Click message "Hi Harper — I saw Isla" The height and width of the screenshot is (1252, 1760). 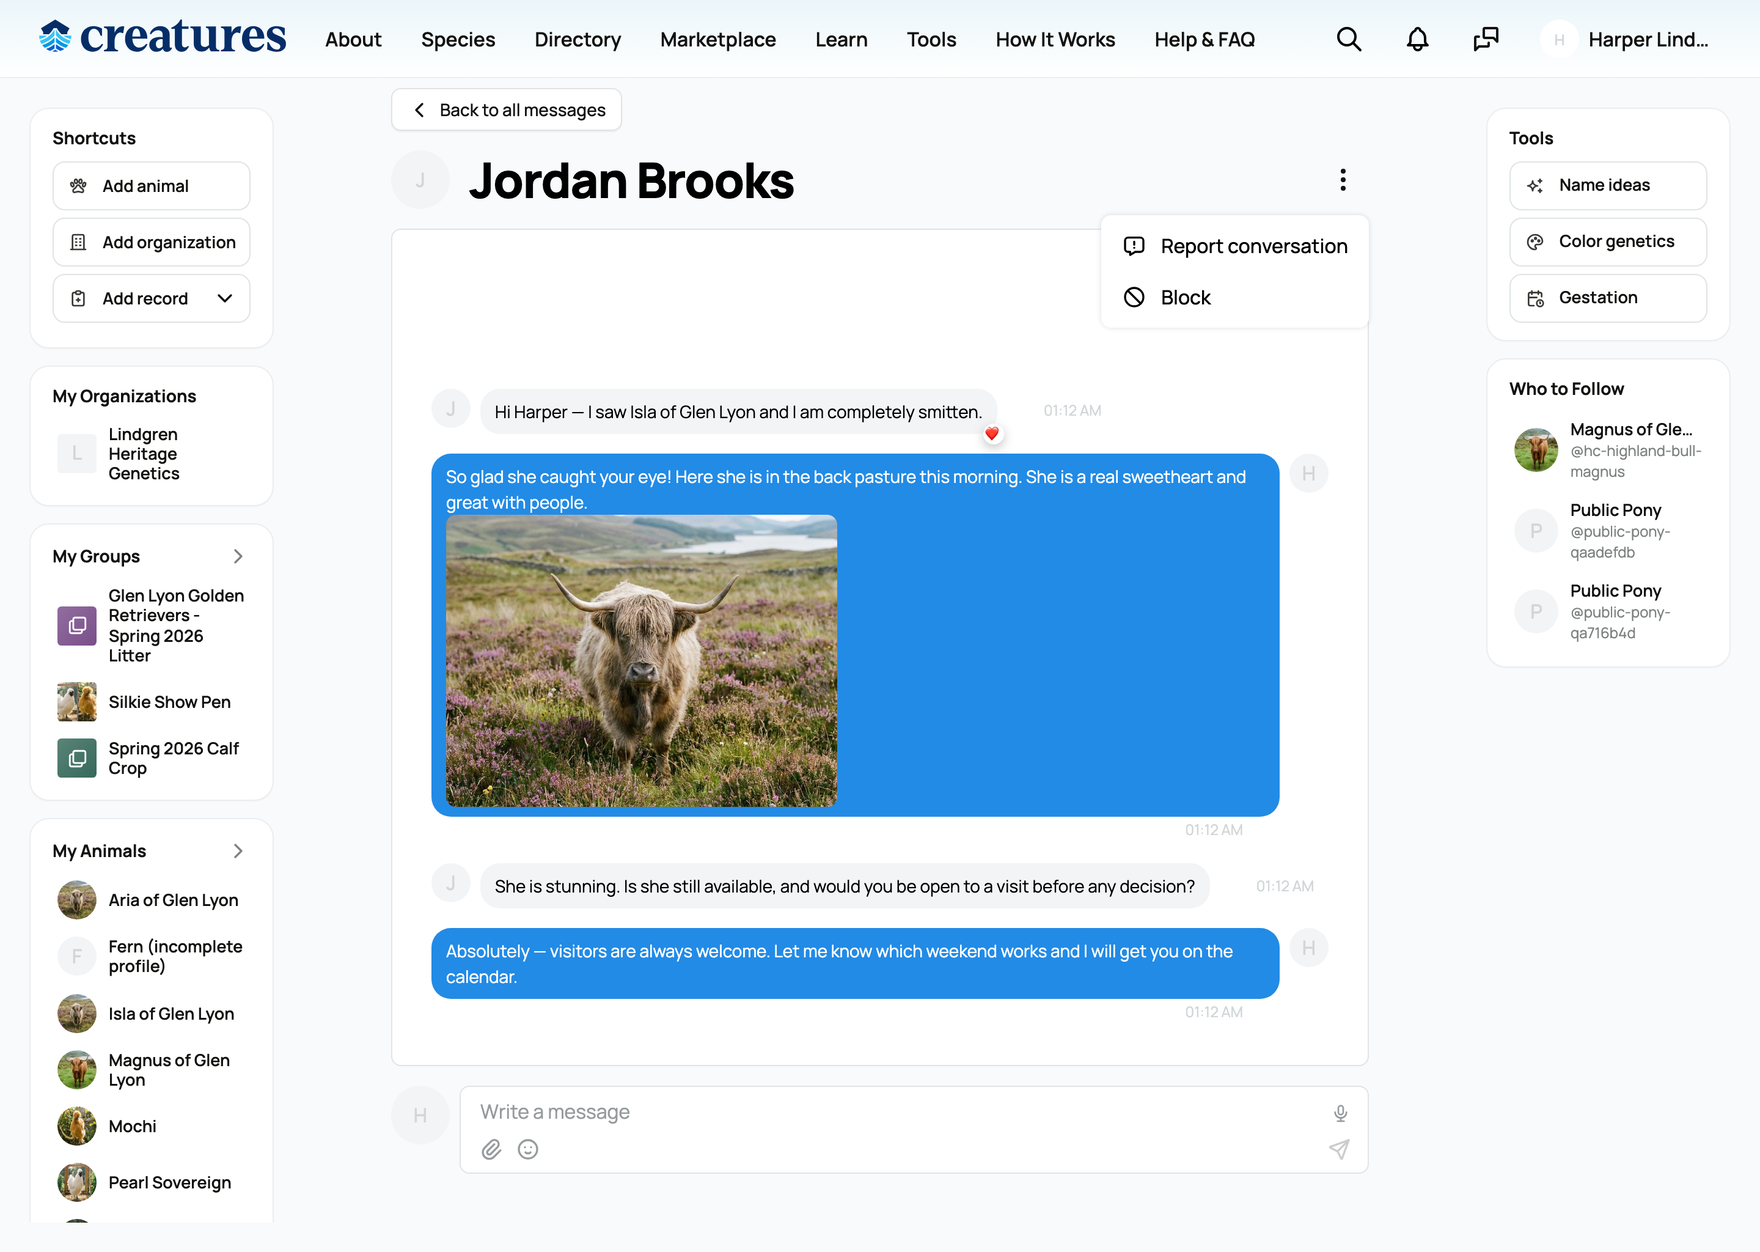[738, 412]
